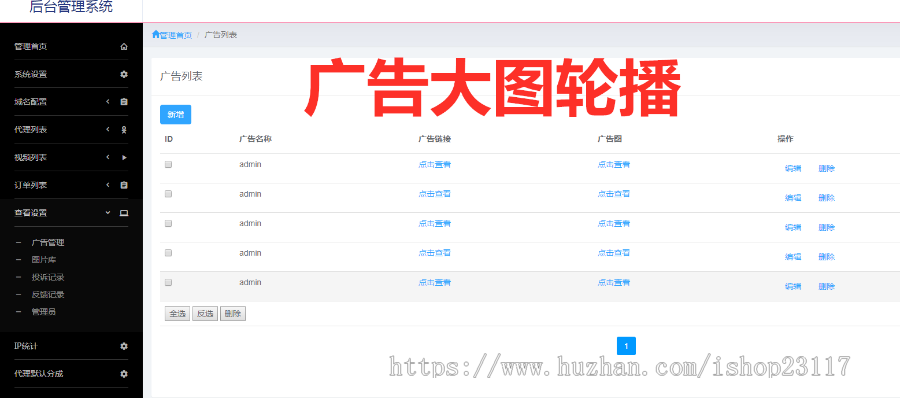Open the 广告图 点击查看 link in fourth row
The height and width of the screenshot is (398, 900).
pyautogui.click(x=614, y=253)
